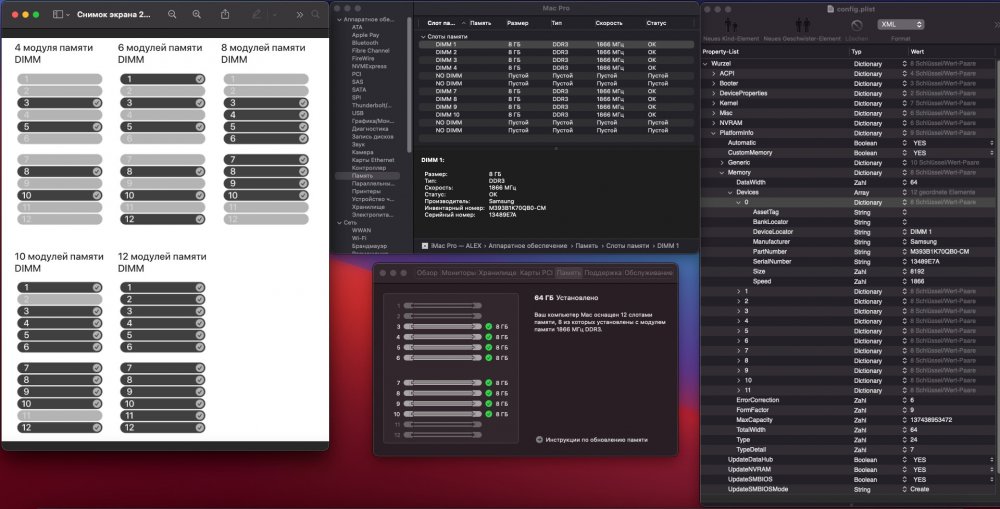Image resolution: width=1000 pixels, height=509 pixels.
Task: Expand the ACPI dictionary
Action: [x=714, y=73]
